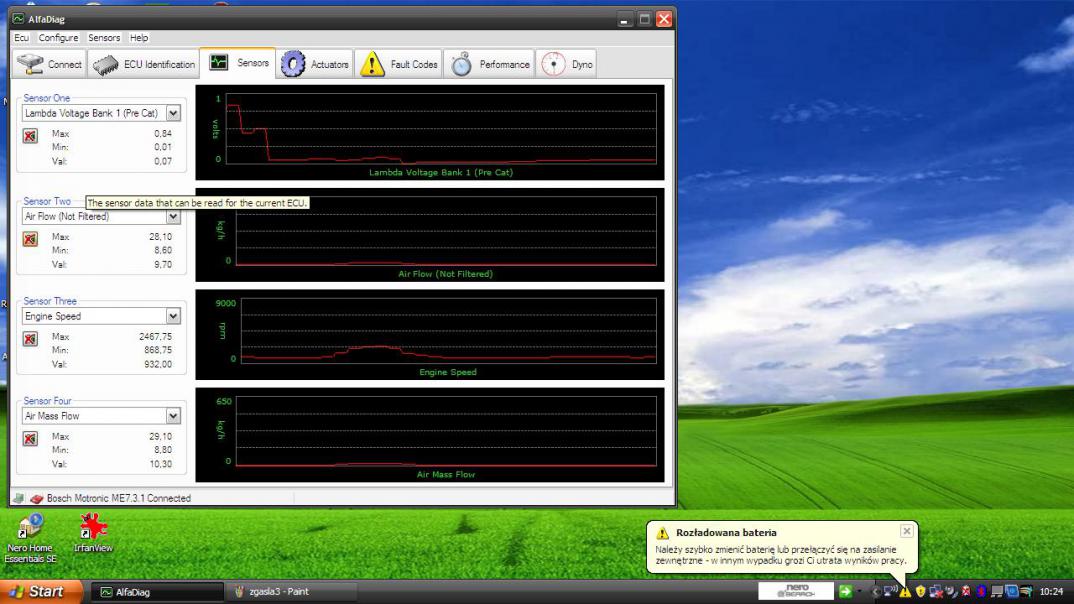Reset Sensor Four statistics with red X icon
The width and height of the screenshot is (1074, 604).
click(30, 439)
